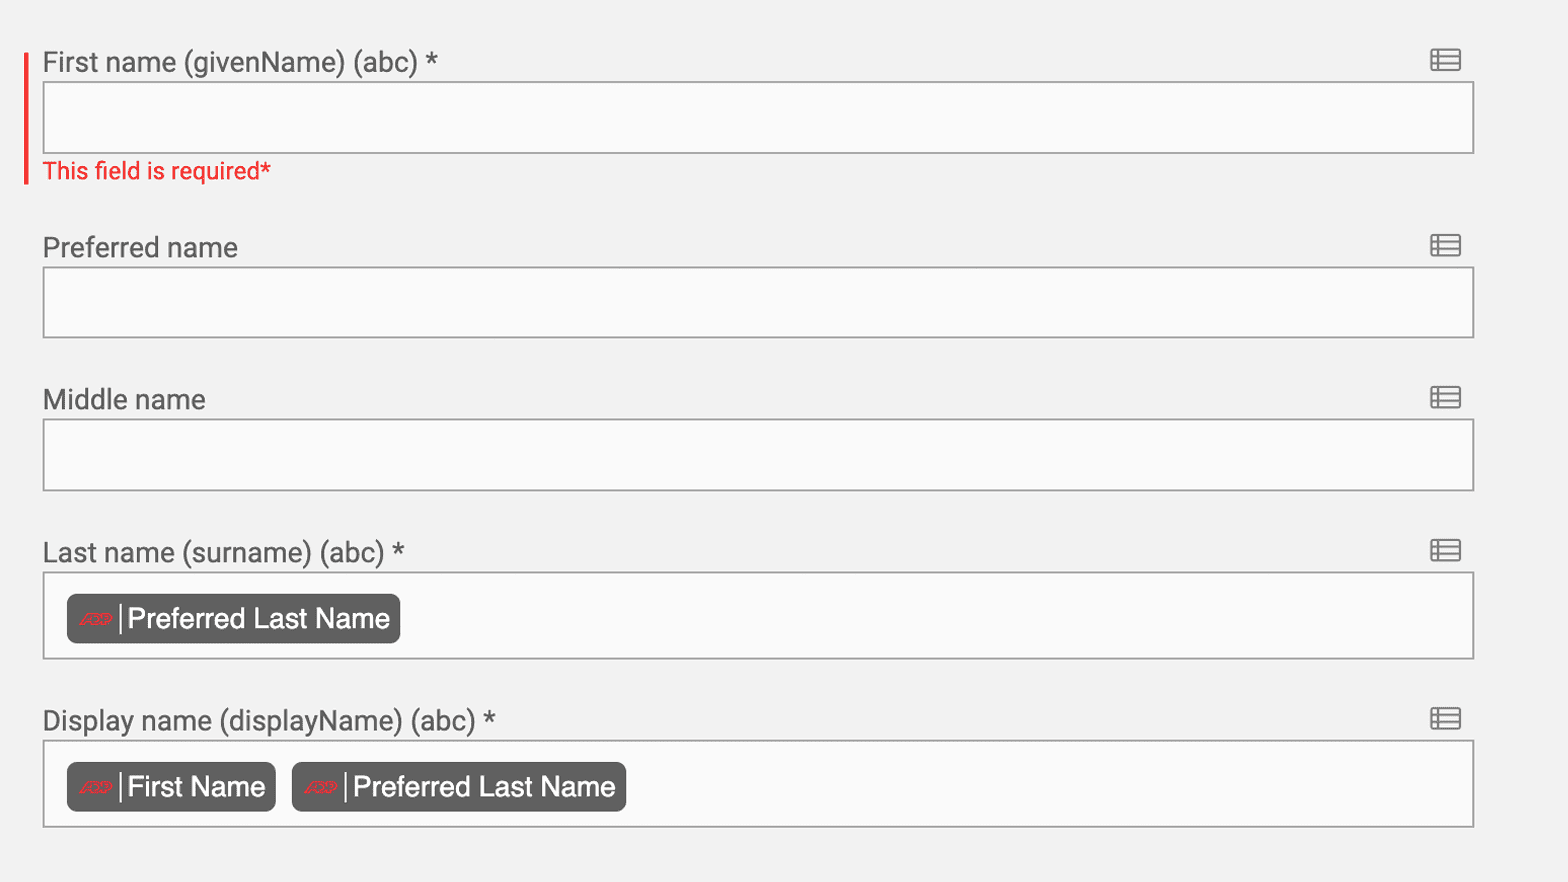
Task: Select the Preferred Last Name token in Last name
Action: pos(232,618)
